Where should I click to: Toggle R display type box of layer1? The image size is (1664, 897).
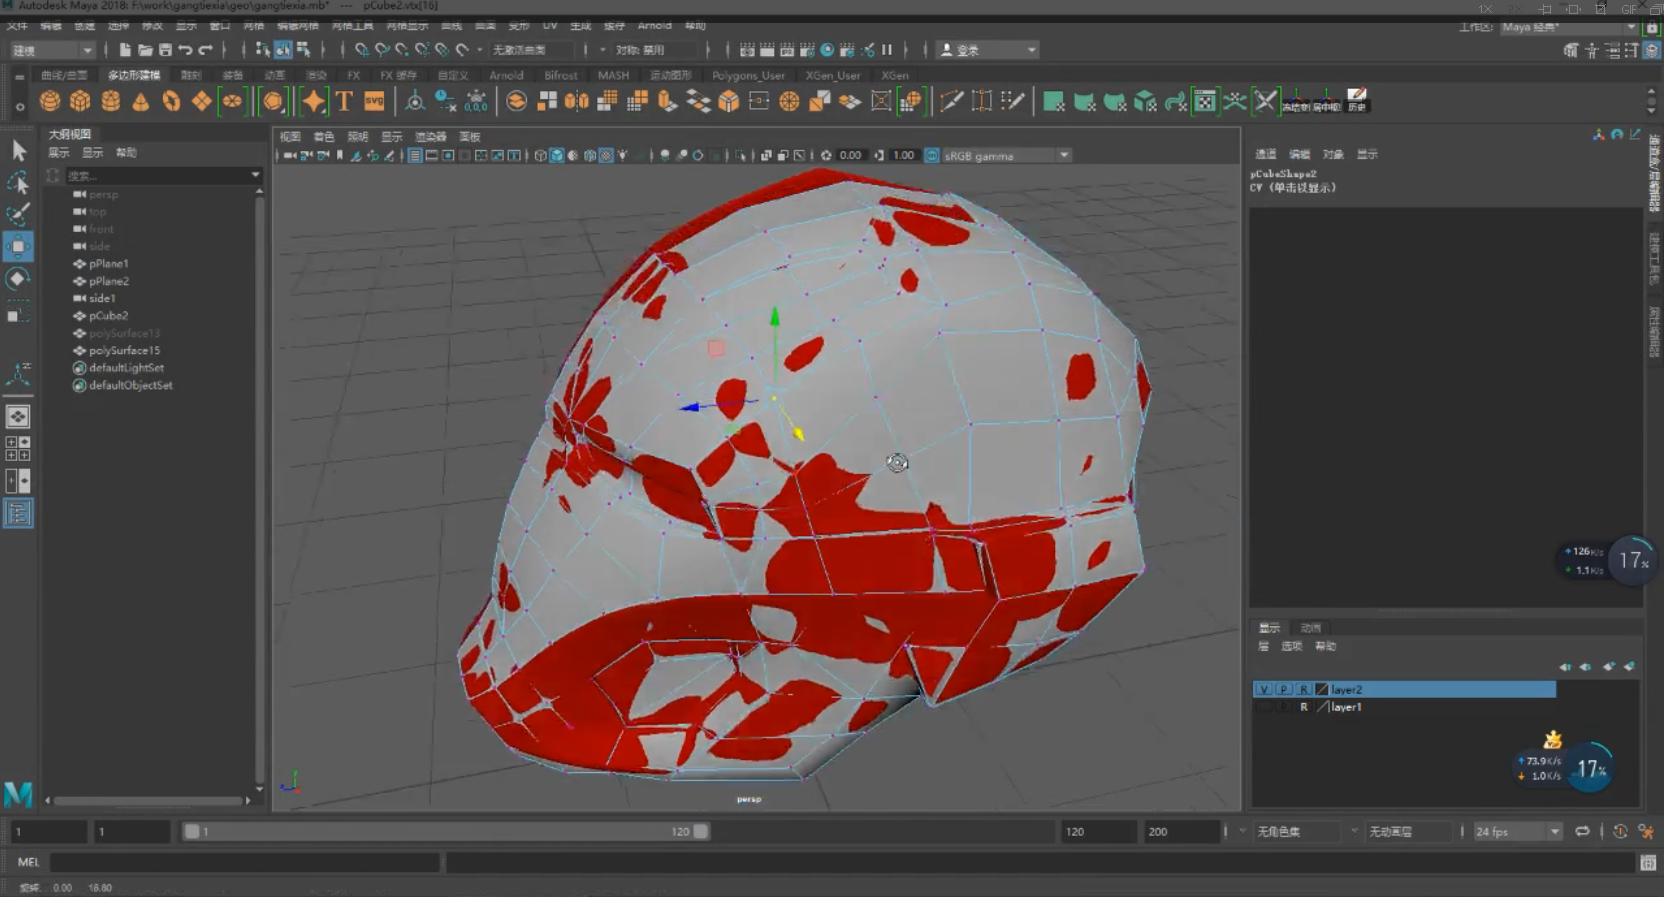(x=1303, y=707)
